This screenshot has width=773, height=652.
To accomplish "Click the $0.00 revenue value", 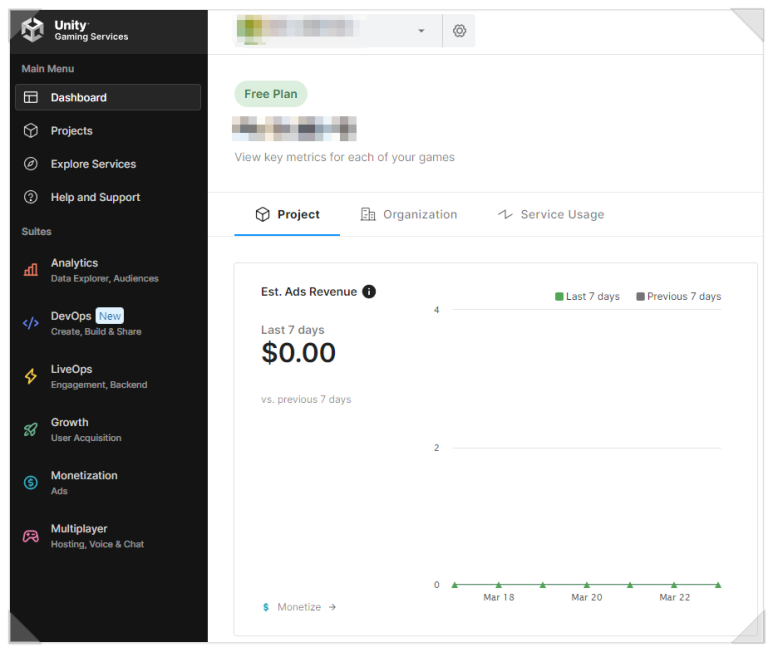I will coord(298,353).
